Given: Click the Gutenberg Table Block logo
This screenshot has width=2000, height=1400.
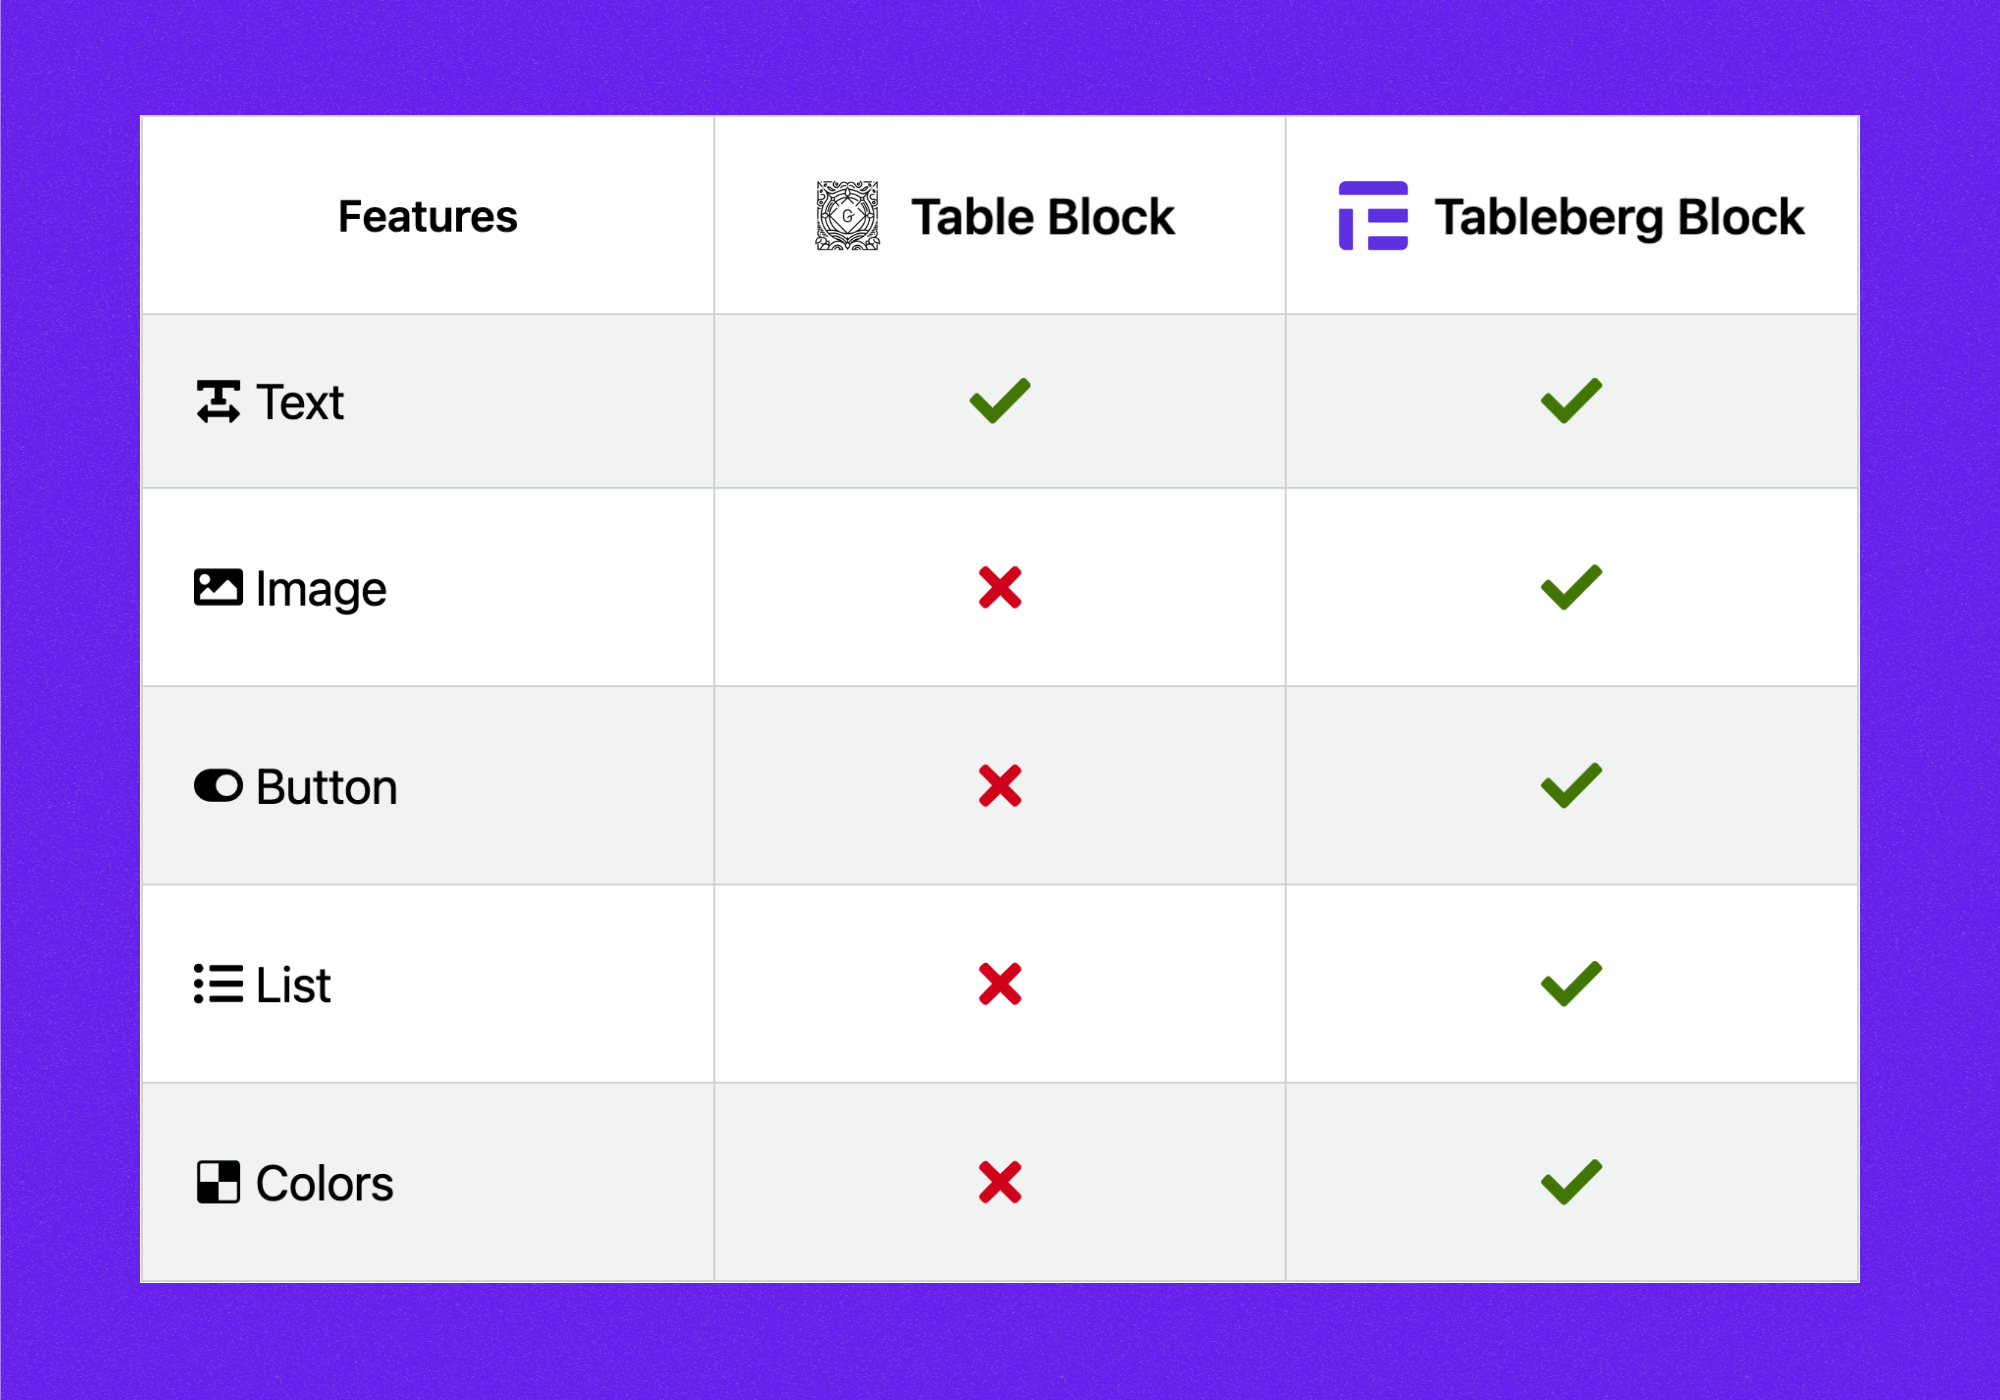Looking at the screenshot, I should [847, 216].
